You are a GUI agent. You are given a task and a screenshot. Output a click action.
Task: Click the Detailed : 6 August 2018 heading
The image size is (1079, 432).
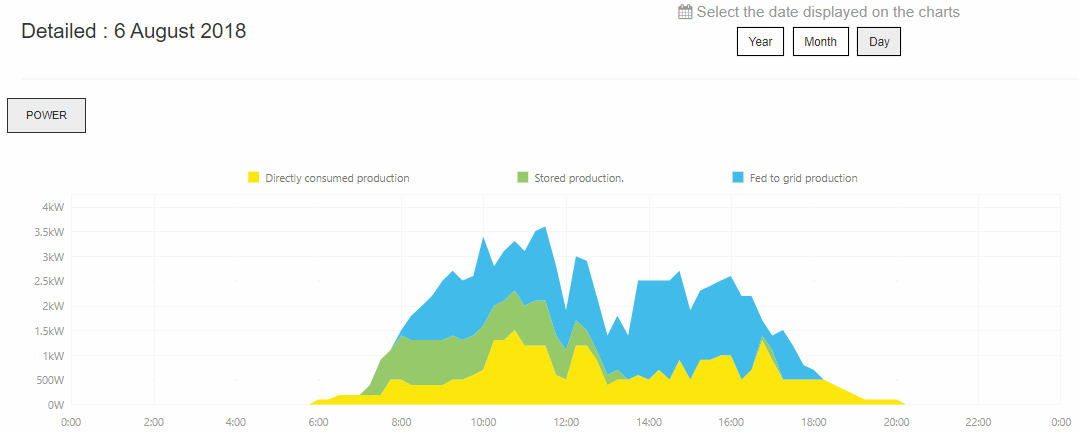click(133, 31)
